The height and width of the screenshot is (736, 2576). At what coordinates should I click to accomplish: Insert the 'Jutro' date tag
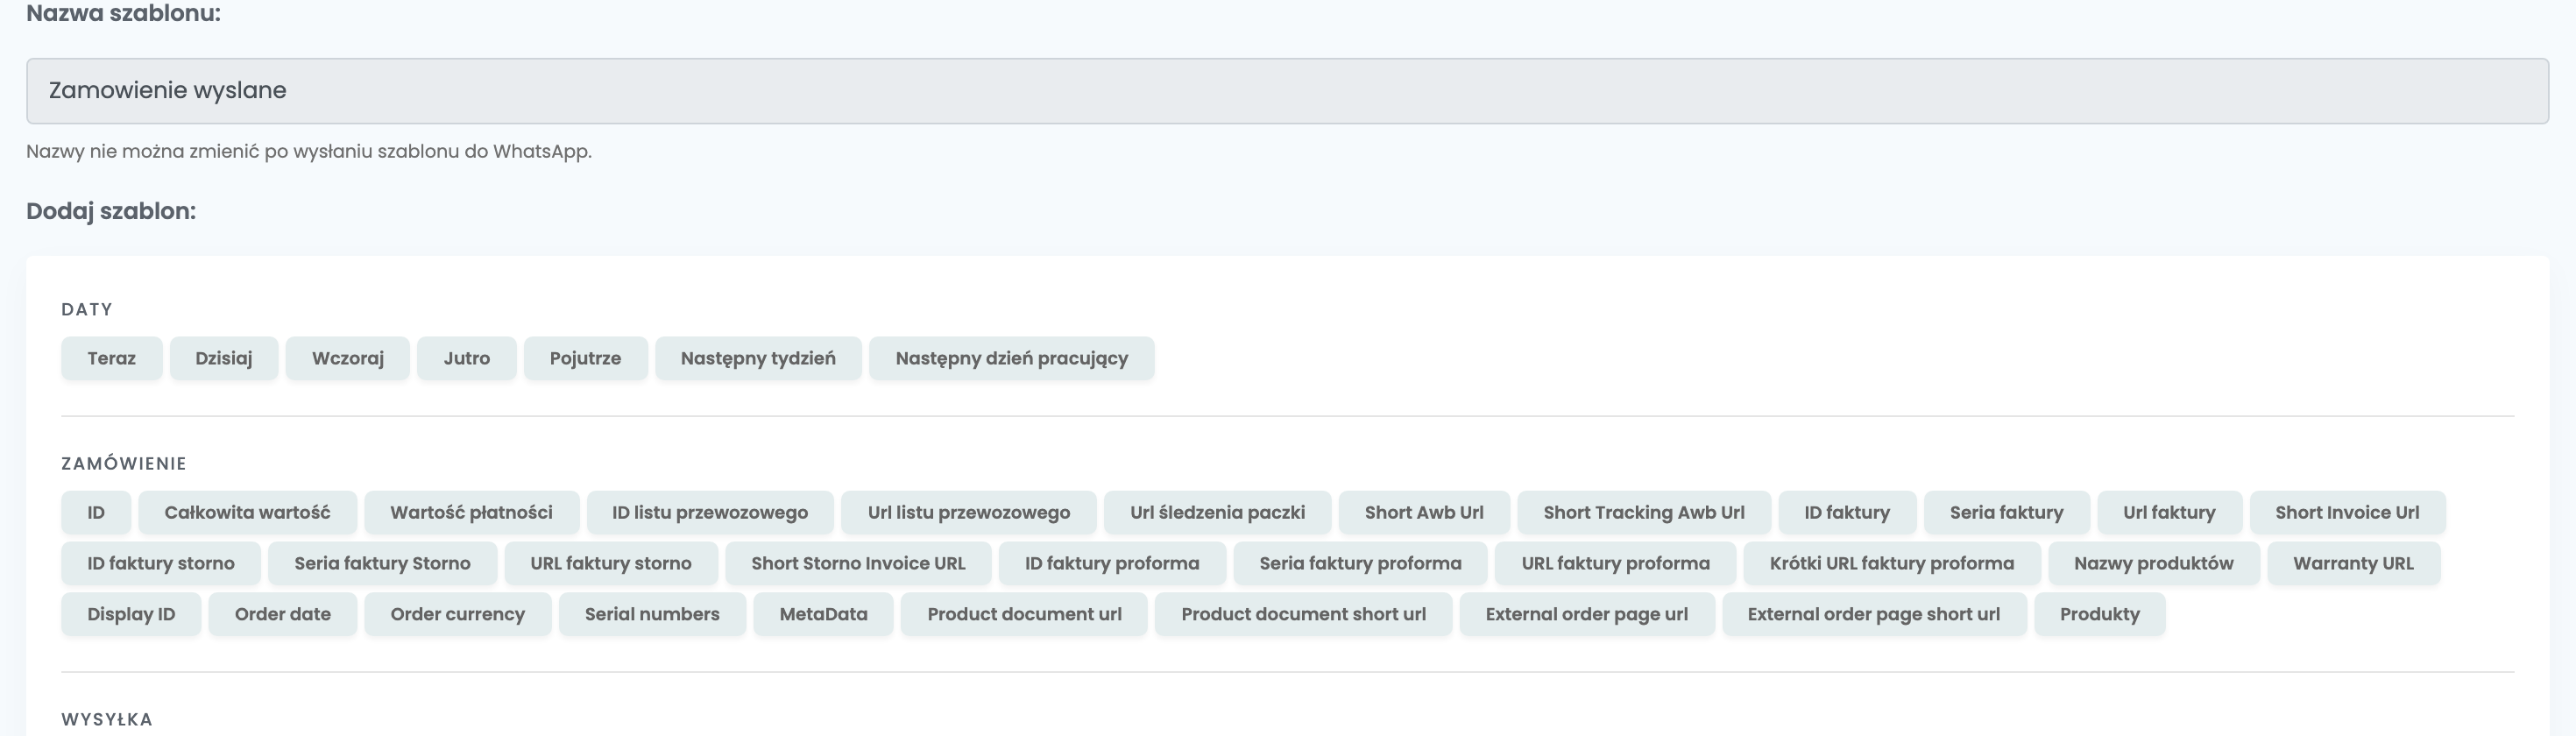coord(467,358)
